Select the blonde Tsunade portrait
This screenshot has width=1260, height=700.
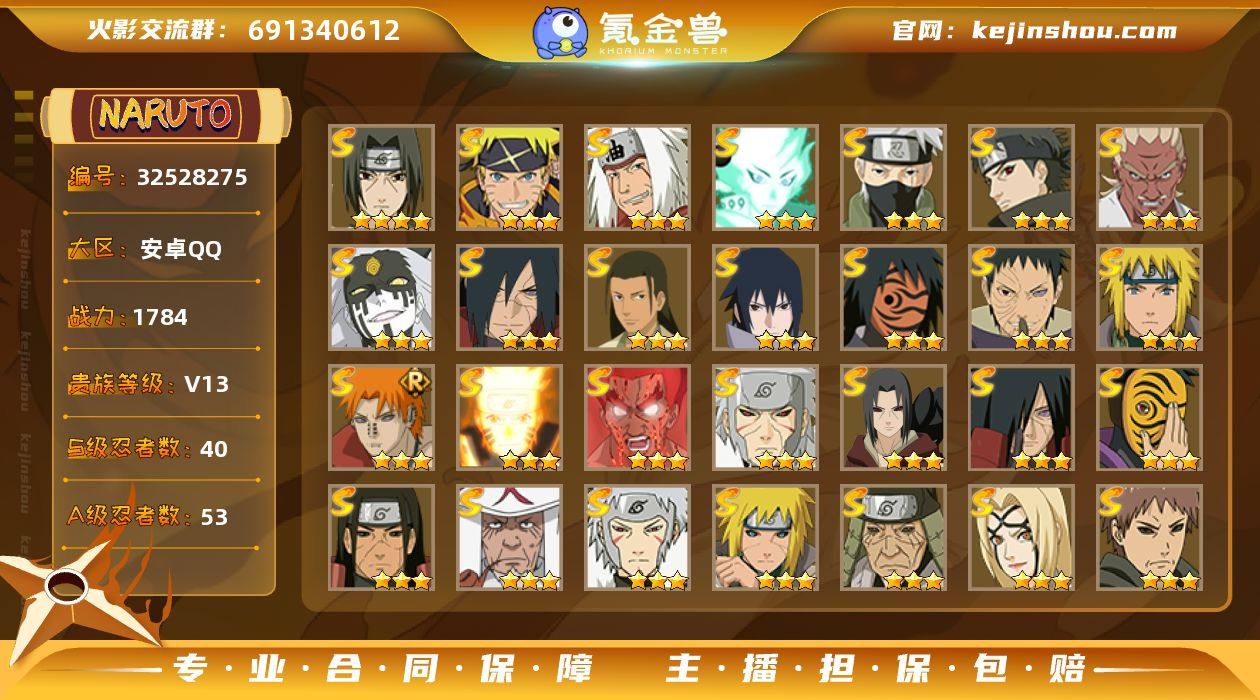(x=1022, y=538)
